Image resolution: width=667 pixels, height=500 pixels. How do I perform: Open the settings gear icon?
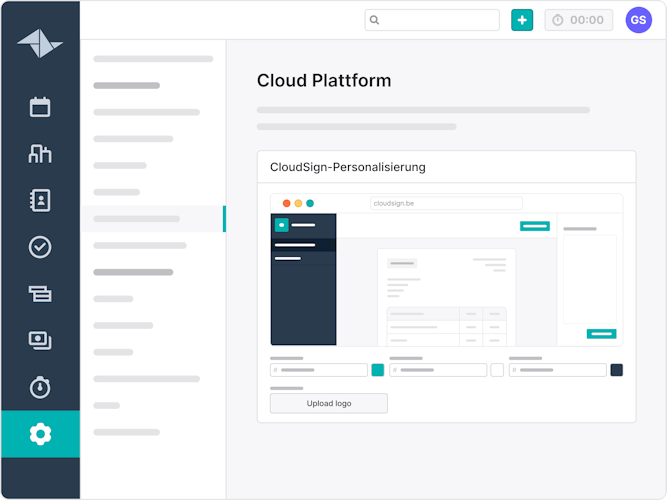[40, 434]
